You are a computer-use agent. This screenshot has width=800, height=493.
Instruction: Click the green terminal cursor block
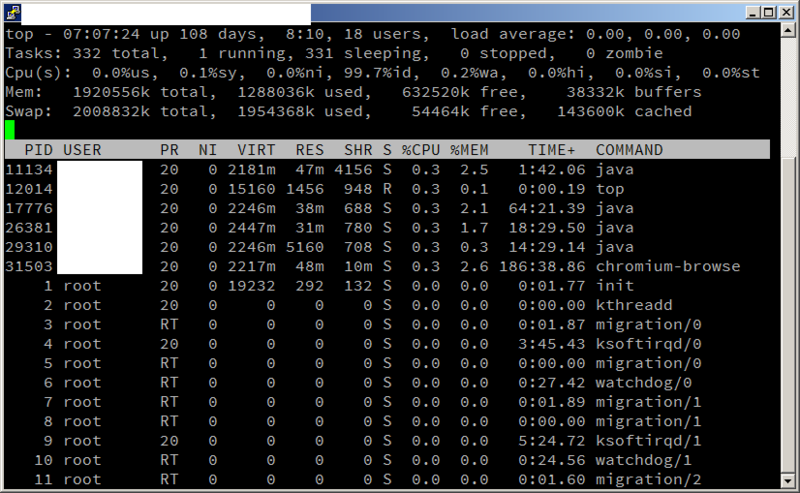[x=10, y=130]
